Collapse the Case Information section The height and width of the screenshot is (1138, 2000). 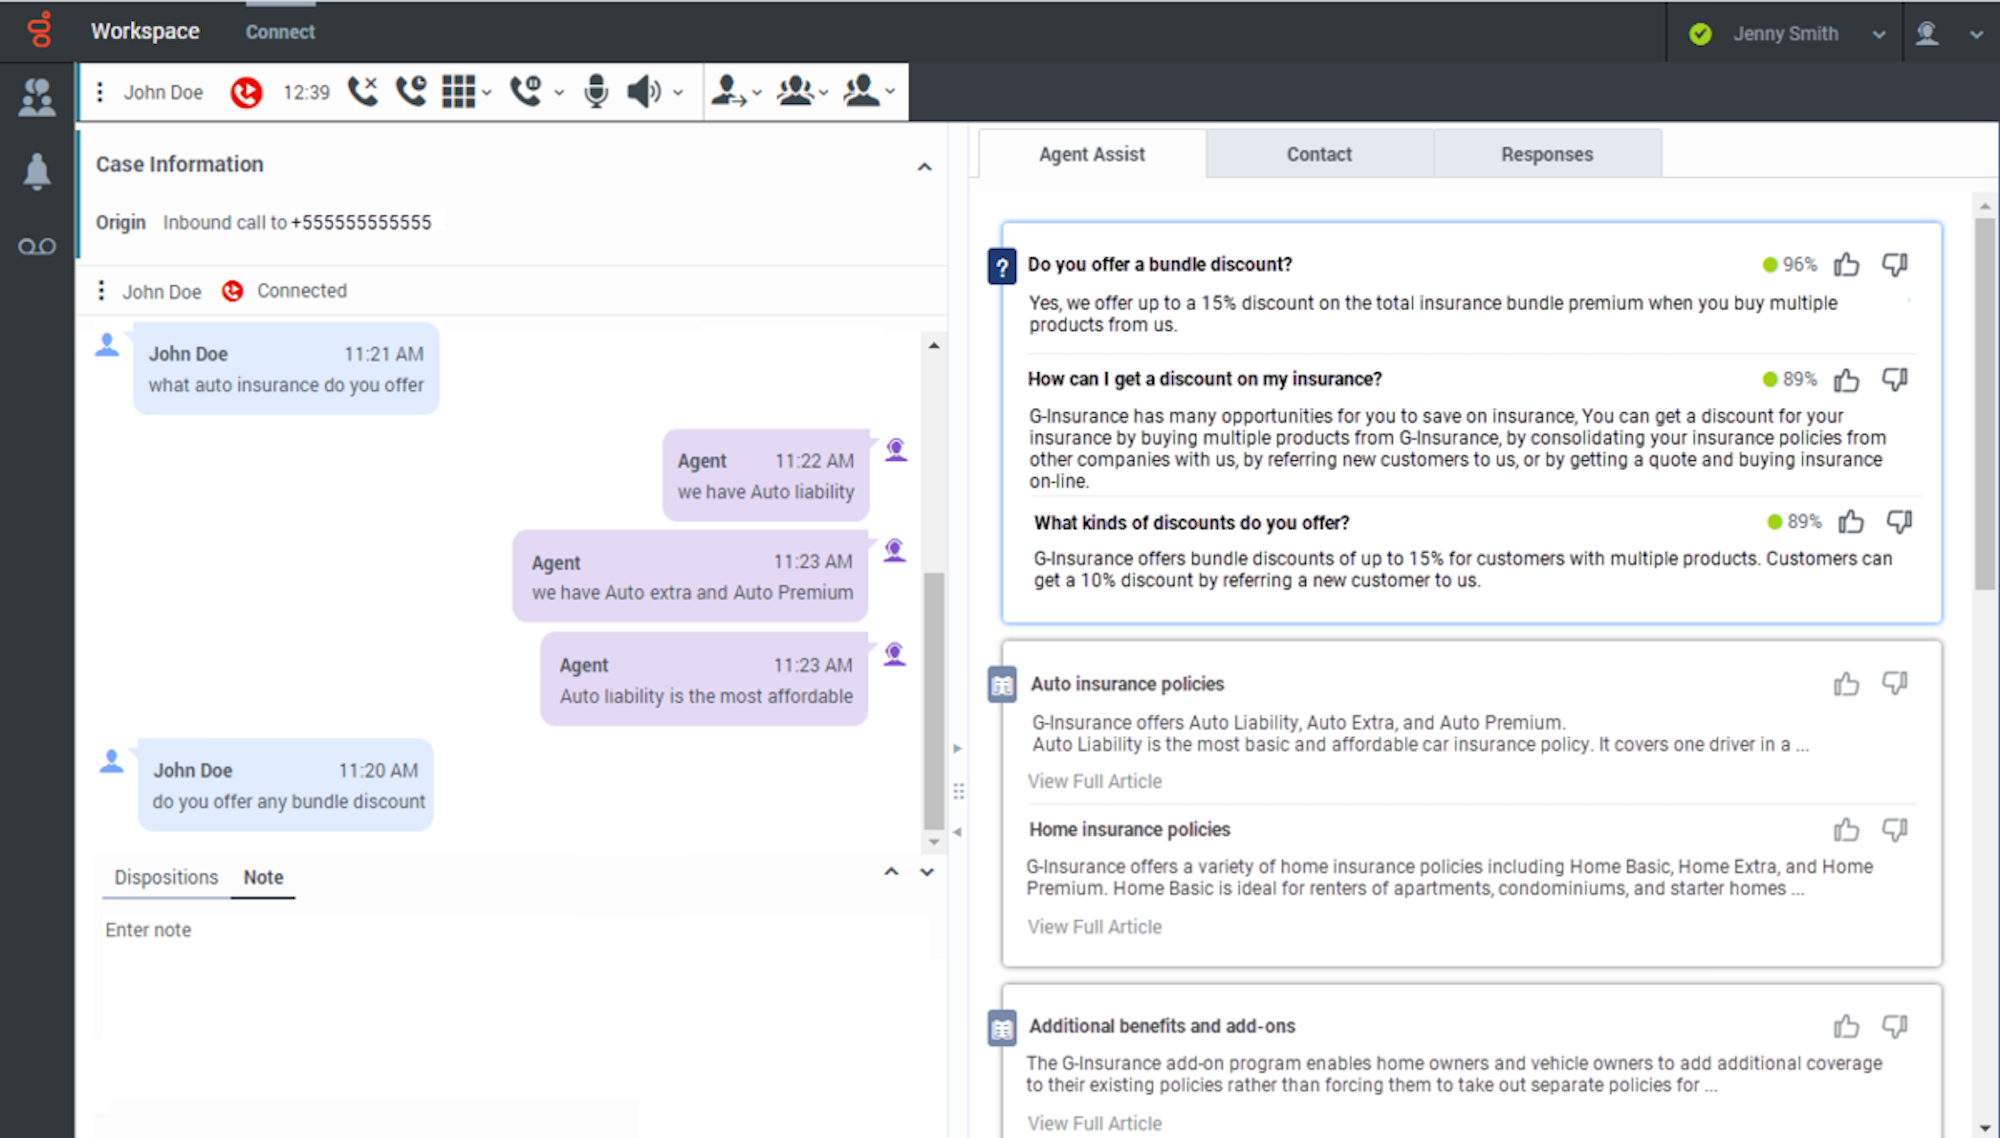click(925, 167)
